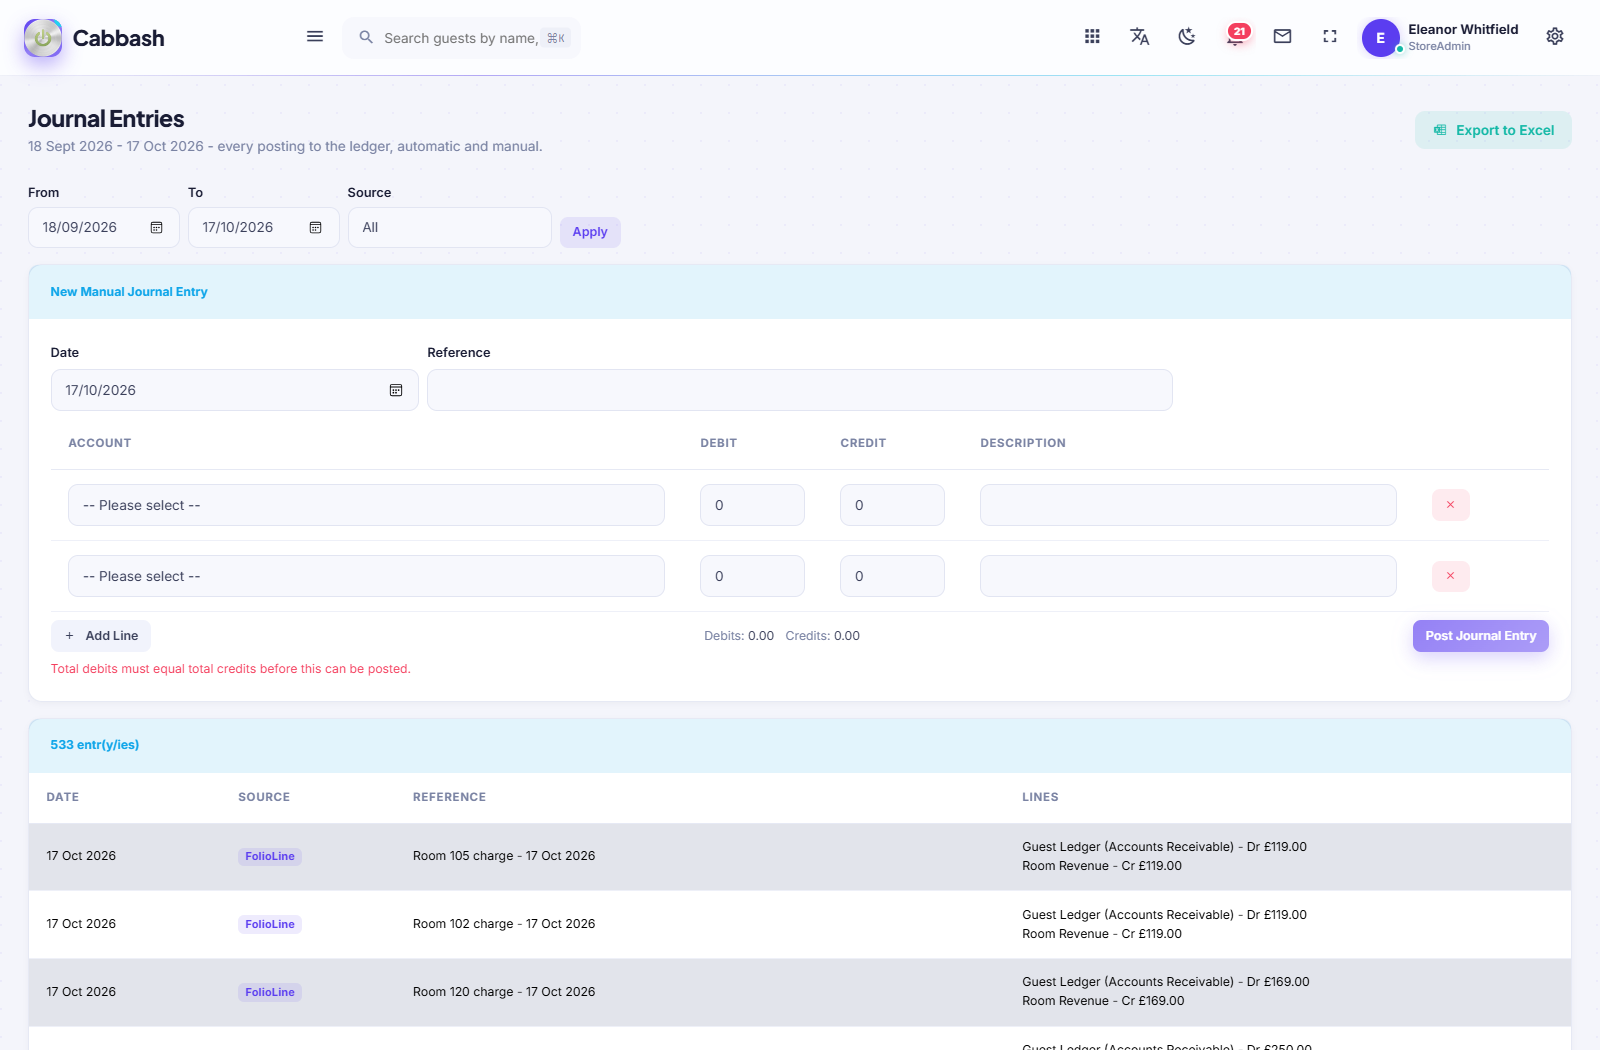Open Eleanor Whitfield's user avatar menu
The width and height of the screenshot is (1600, 1050).
[1381, 38]
